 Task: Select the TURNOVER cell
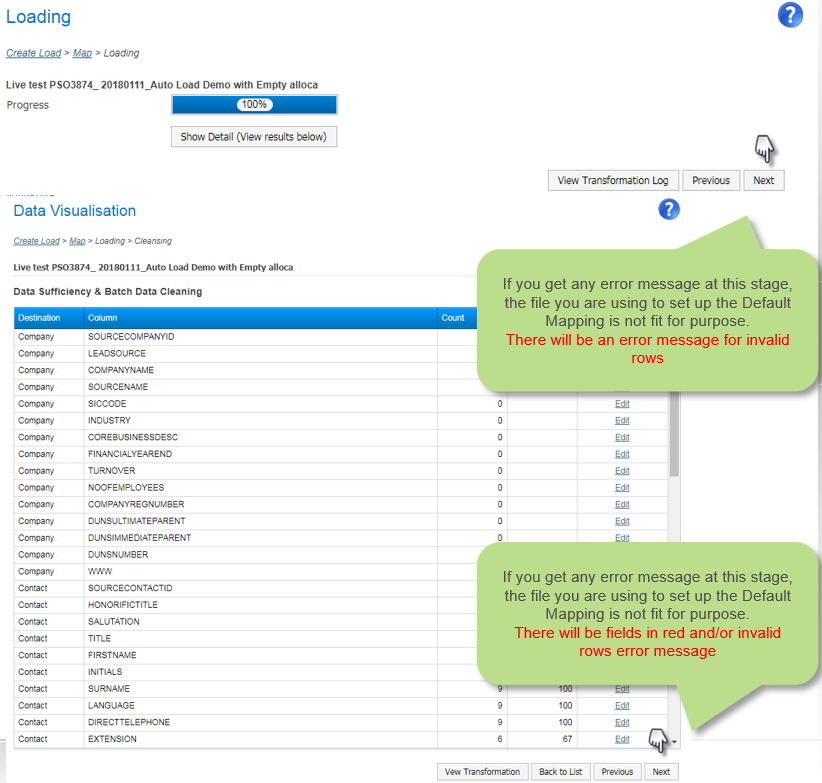pyautogui.click(x=261, y=471)
